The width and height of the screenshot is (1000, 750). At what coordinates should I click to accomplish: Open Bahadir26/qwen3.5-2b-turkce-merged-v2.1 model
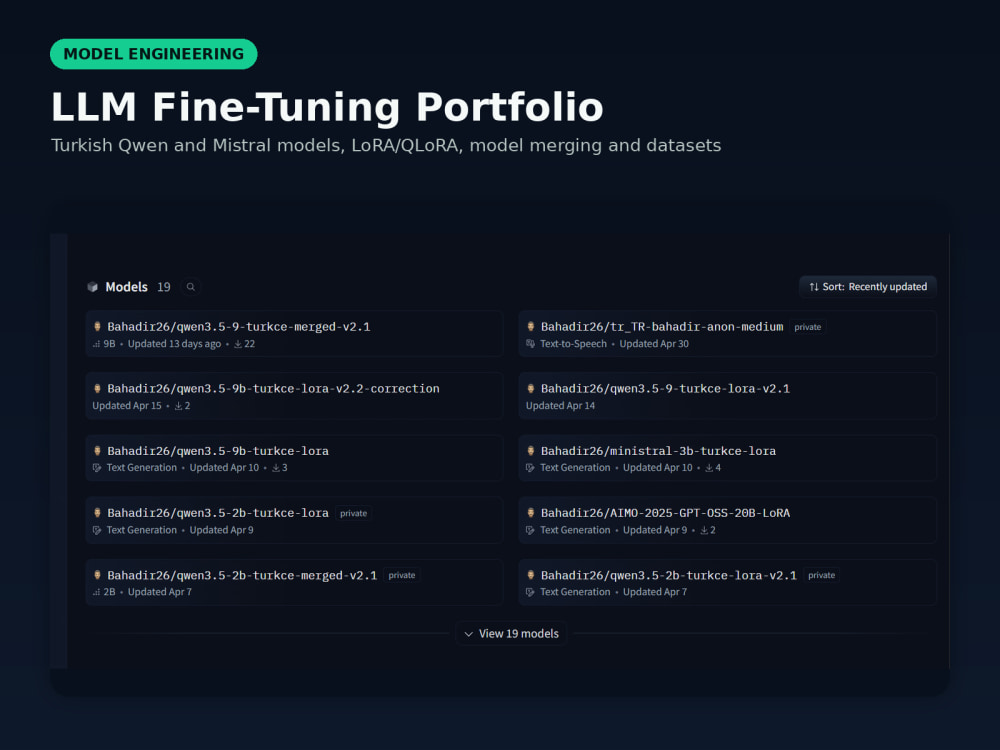[x=294, y=582]
